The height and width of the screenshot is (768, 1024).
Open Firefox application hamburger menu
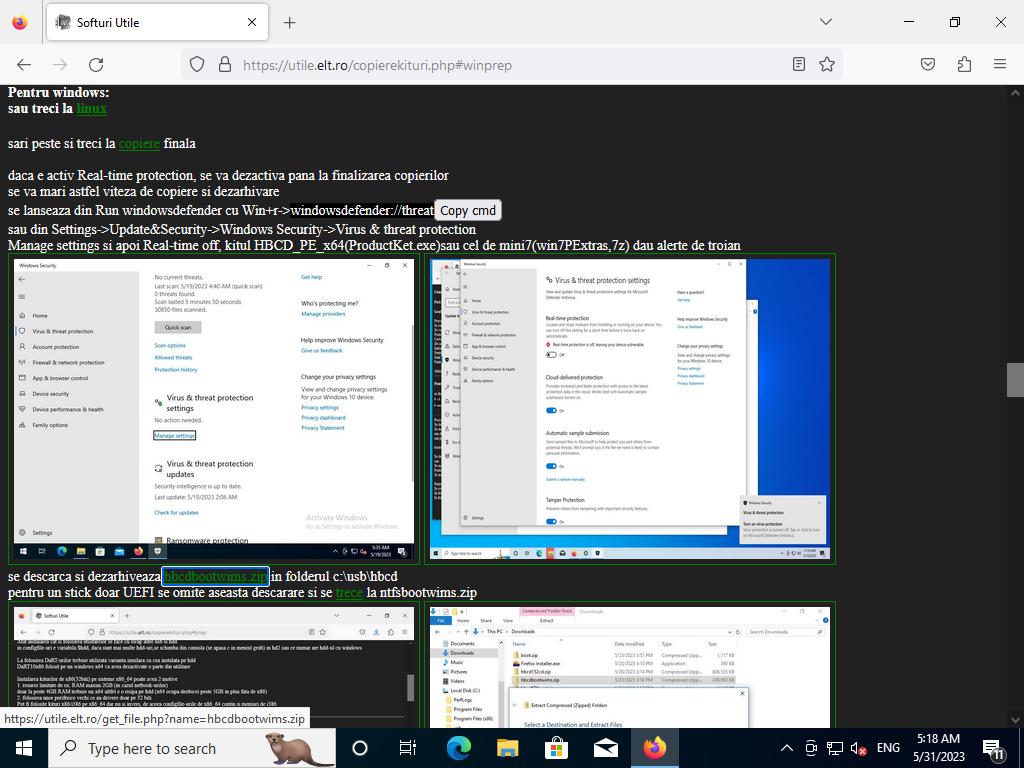(x=999, y=64)
